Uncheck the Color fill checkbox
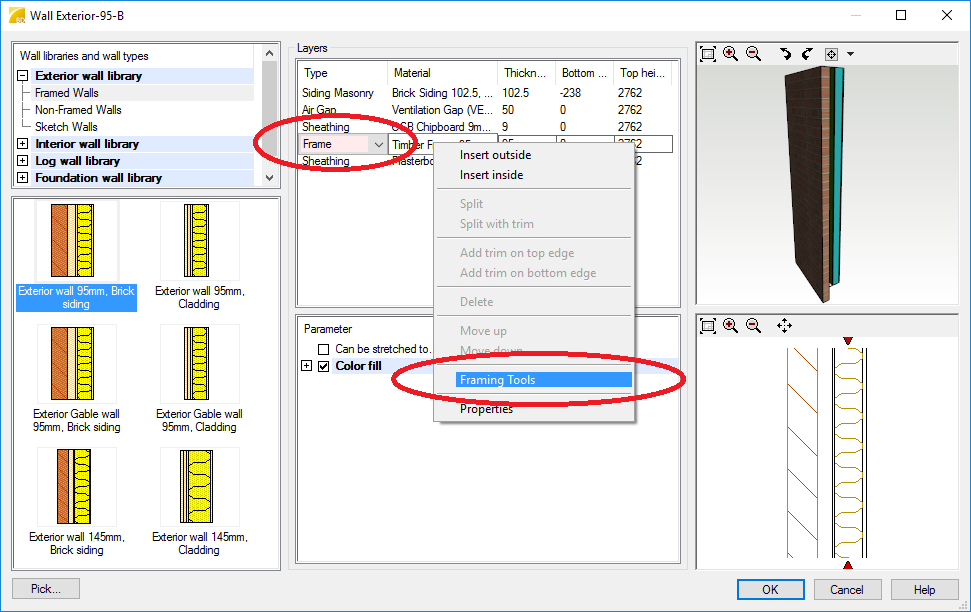The width and height of the screenshot is (971, 612). (x=323, y=366)
